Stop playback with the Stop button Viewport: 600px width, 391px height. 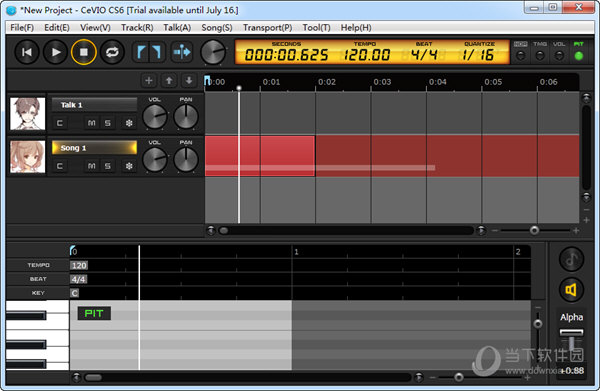coord(84,52)
